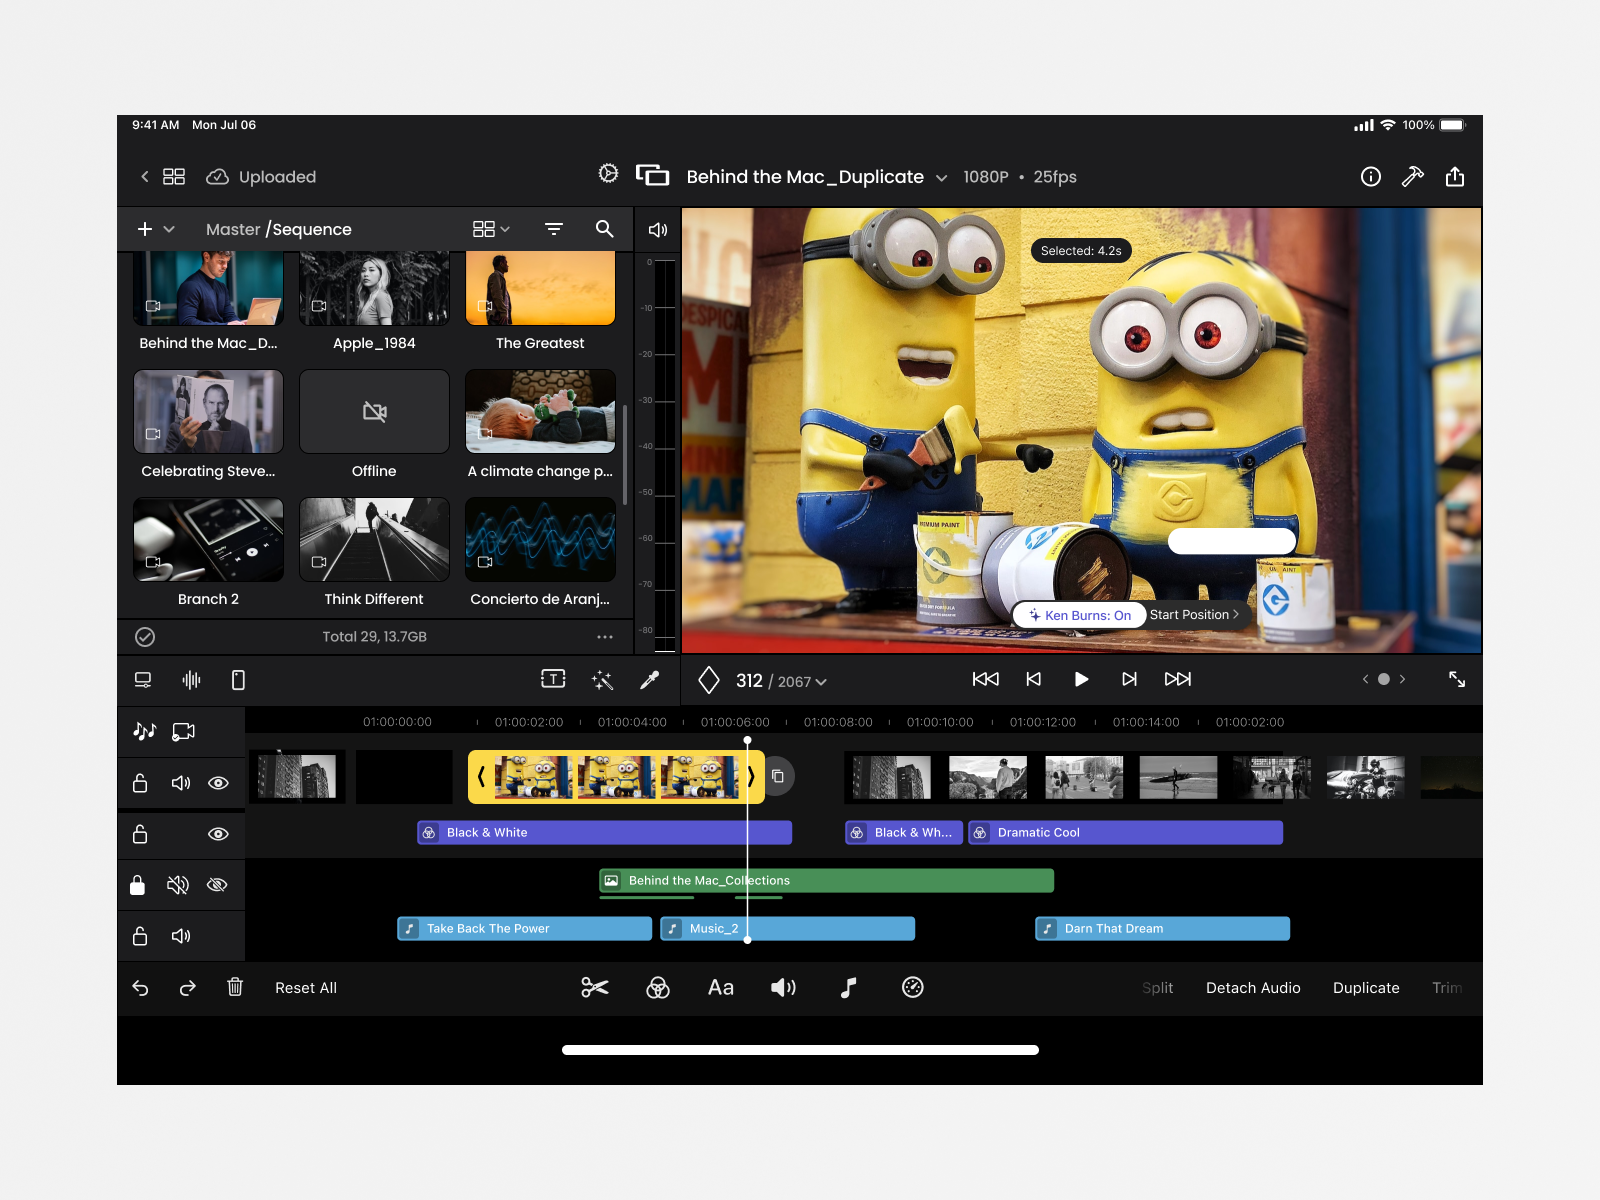
Task: Click the timeline playhead marker
Action: [747, 741]
